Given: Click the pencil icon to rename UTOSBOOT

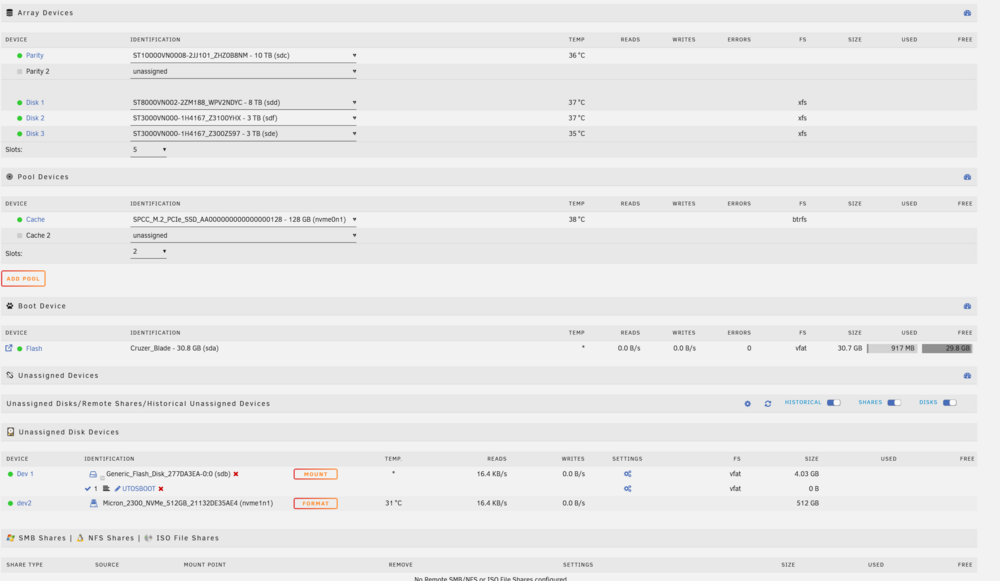Looking at the screenshot, I should coord(117,489).
